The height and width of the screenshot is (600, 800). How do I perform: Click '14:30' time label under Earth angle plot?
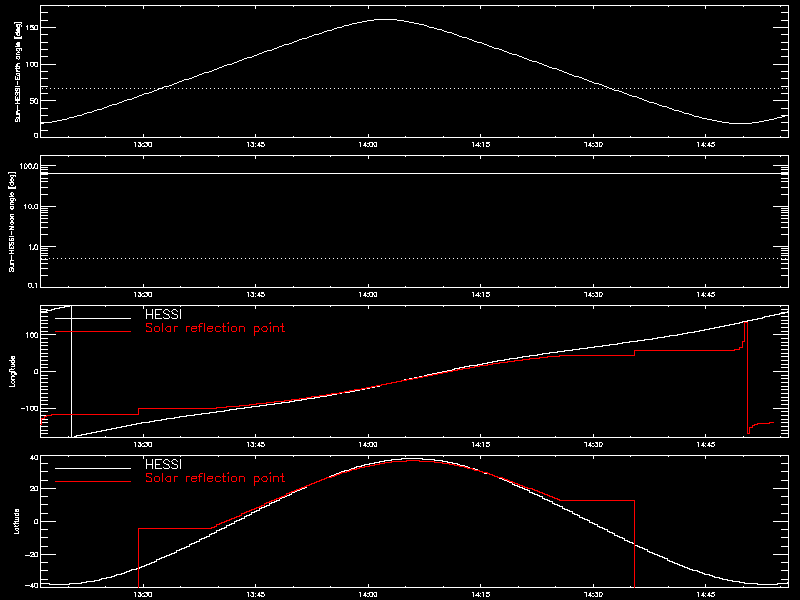pos(593,145)
